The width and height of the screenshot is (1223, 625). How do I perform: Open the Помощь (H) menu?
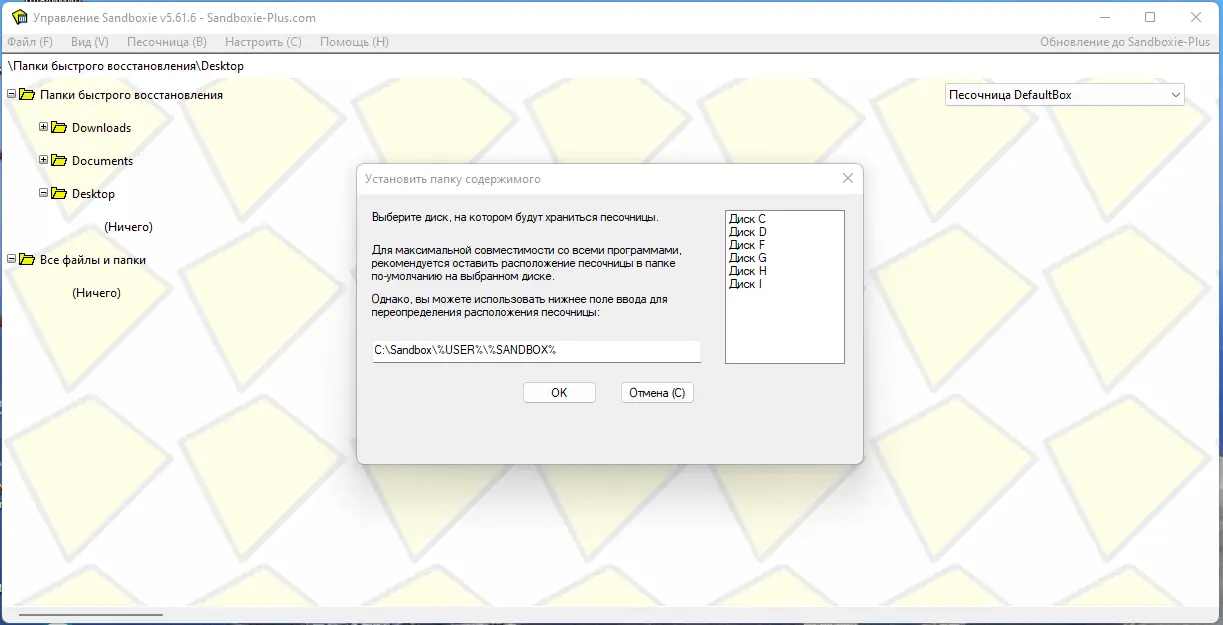tap(354, 42)
